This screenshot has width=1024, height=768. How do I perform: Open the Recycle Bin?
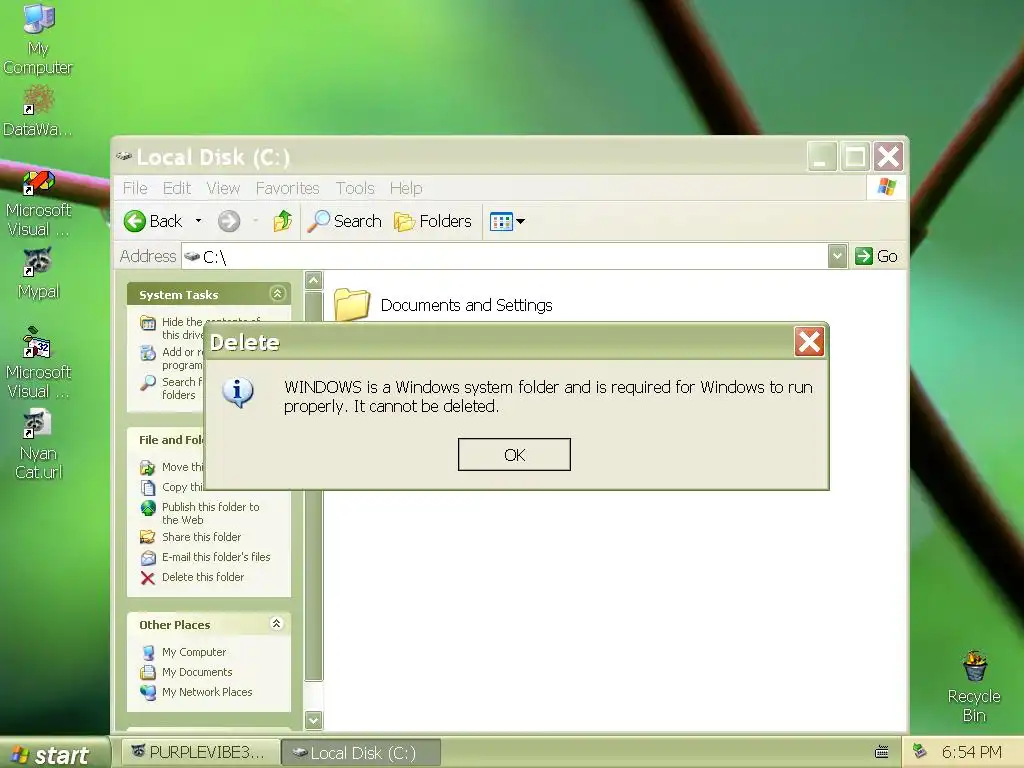(974, 687)
